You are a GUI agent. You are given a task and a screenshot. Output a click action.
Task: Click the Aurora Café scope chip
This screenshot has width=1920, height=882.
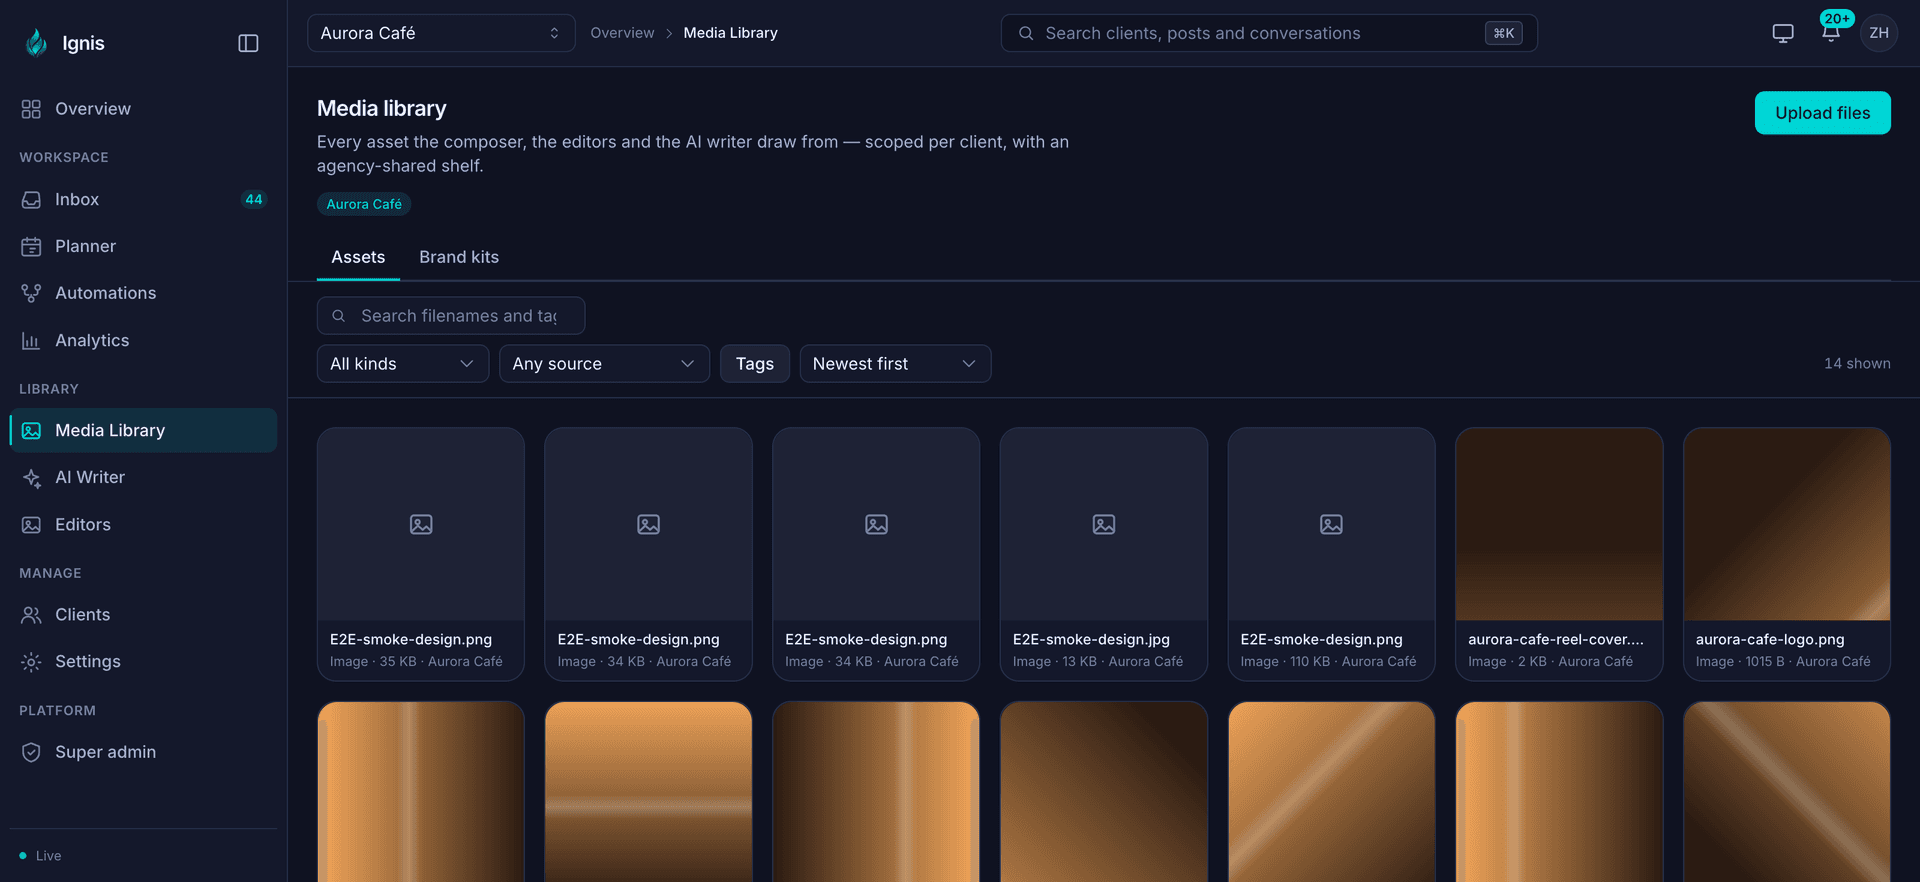364,204
